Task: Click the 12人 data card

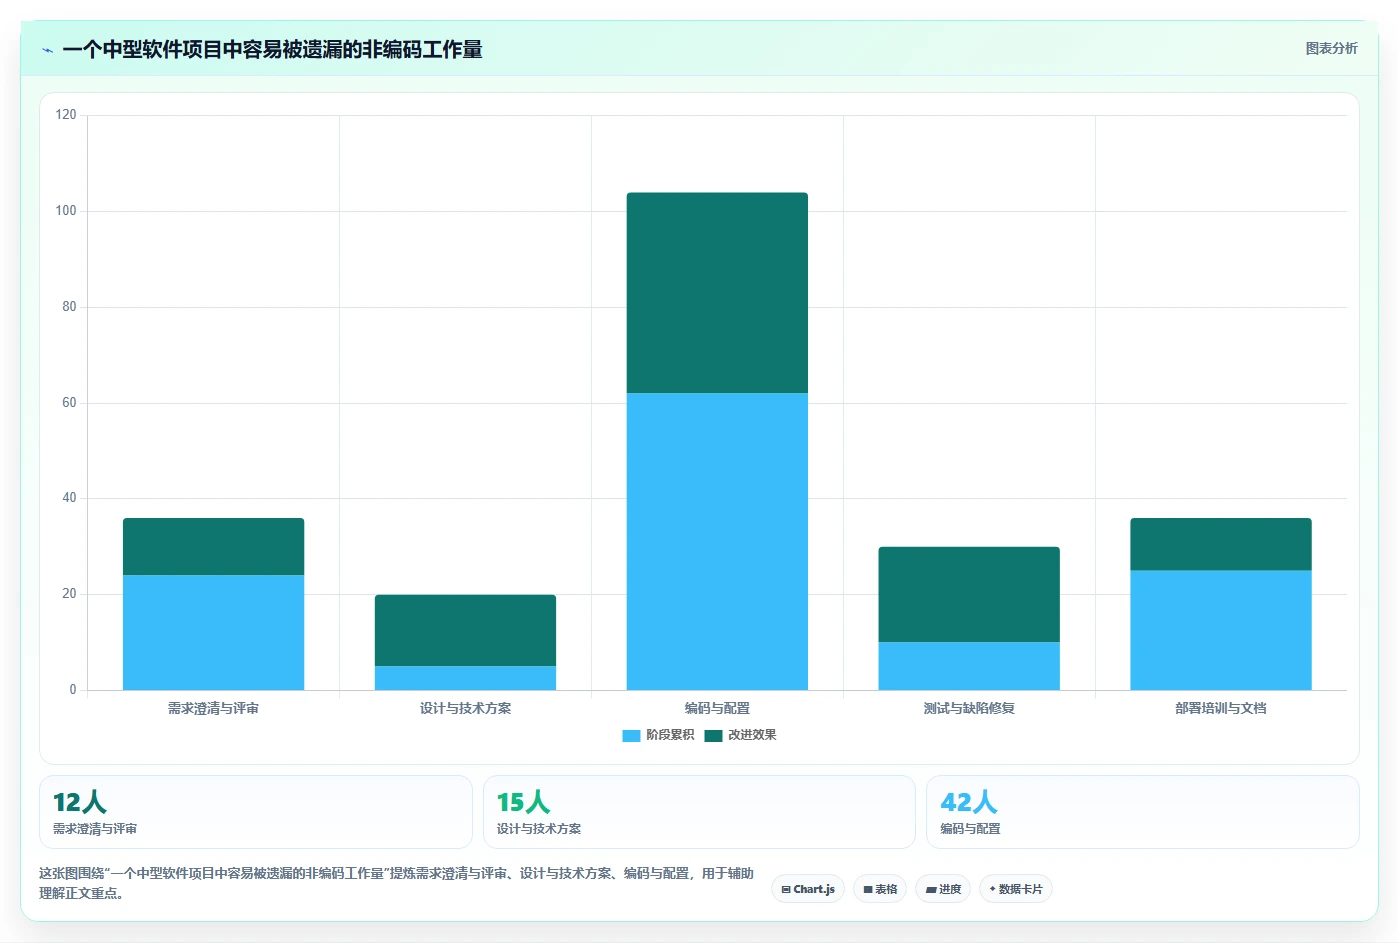Action: (255, 812)
